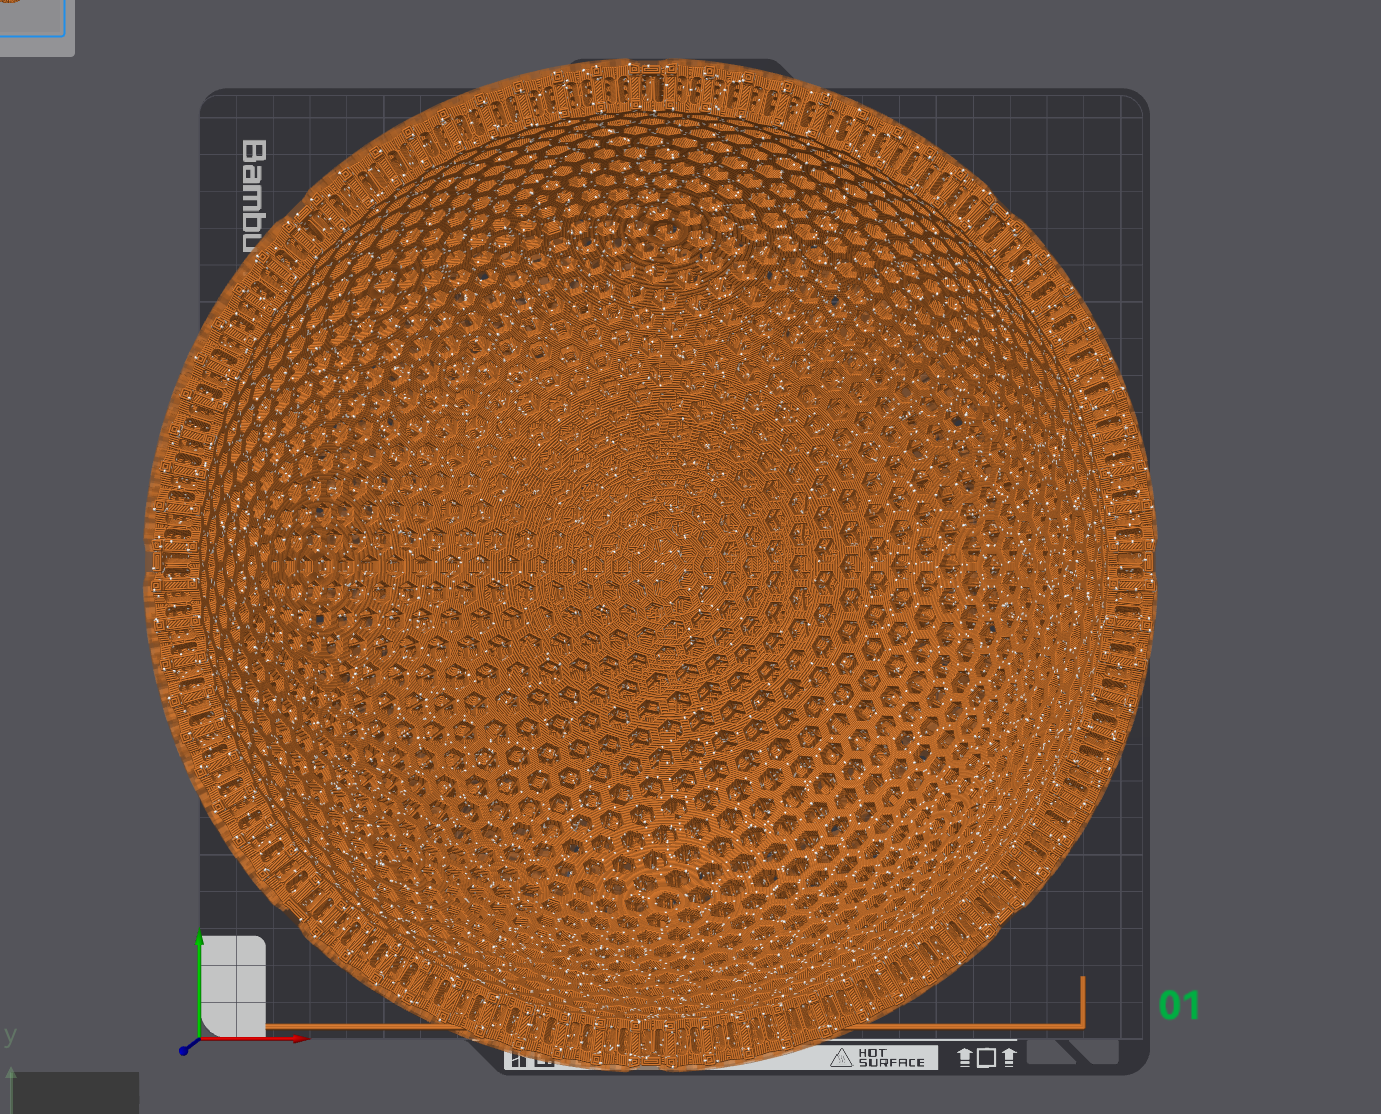The height and width of the screenshot is (1115, 1381).
Task: Click the blue Z-axis dot of the gizmo
Action: (x=184, y=1050)
